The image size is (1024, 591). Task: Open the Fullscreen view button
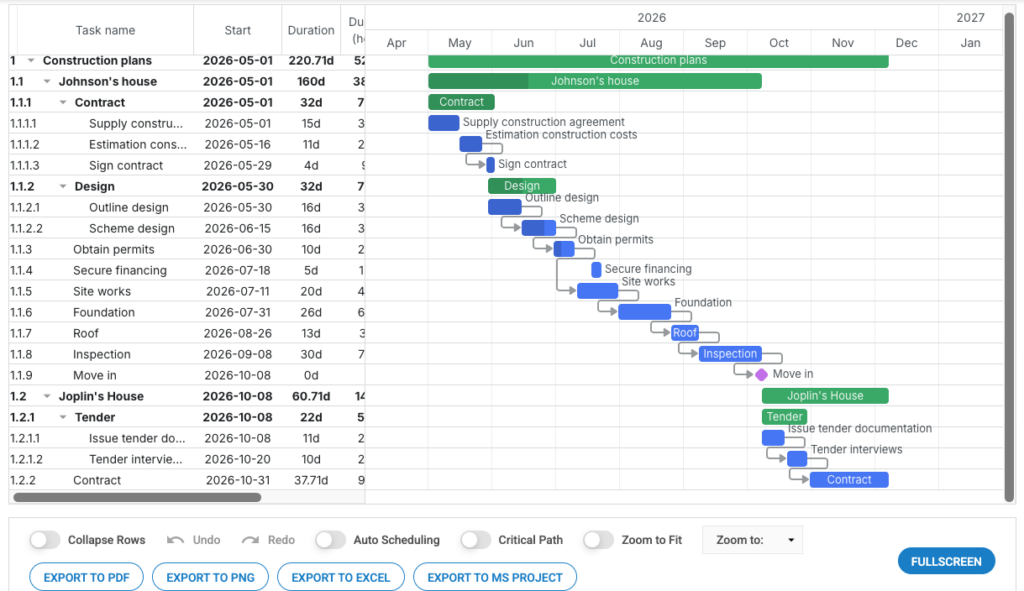tap(946, 562)
